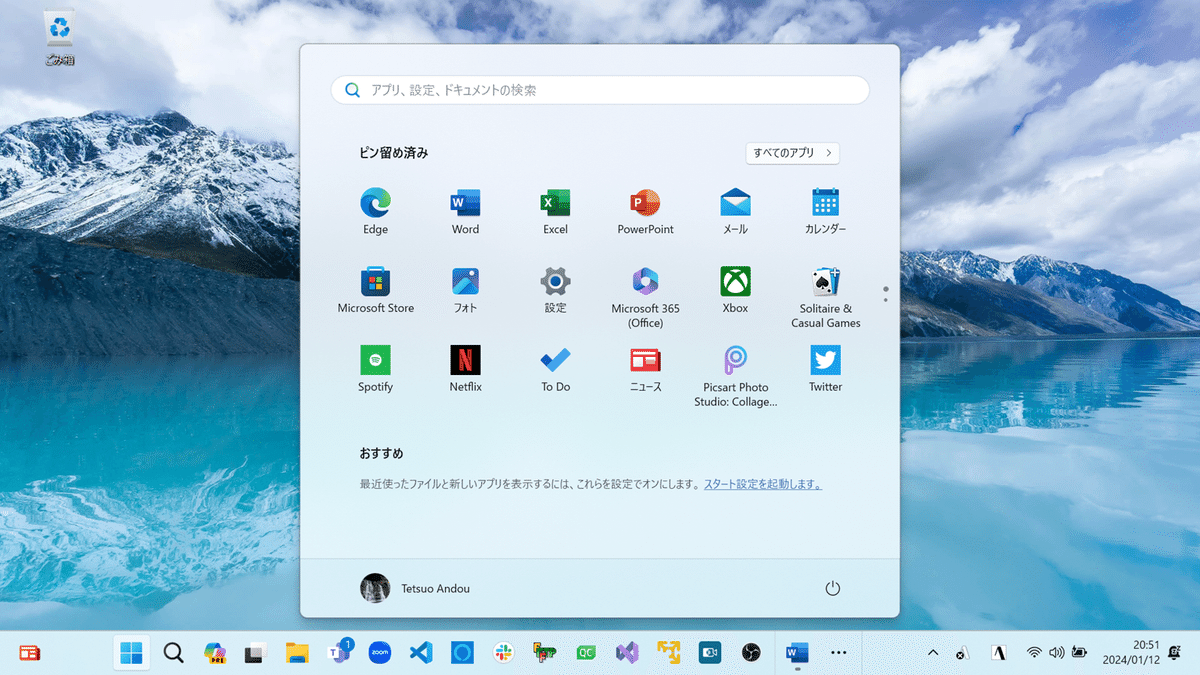Start PowerPoint from pinned apps
The height and width of the screenshot is (675, 1200).
click(645, 212)
